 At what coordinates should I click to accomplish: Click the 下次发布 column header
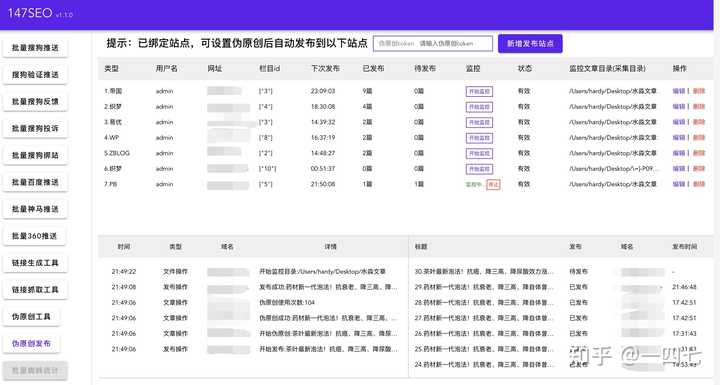coord(325,68)
